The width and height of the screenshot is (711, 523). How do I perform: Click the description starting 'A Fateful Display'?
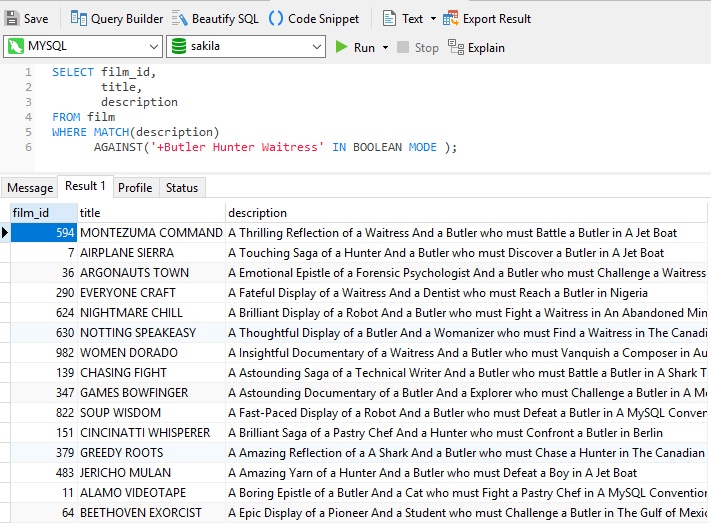(x=468, y=293)
